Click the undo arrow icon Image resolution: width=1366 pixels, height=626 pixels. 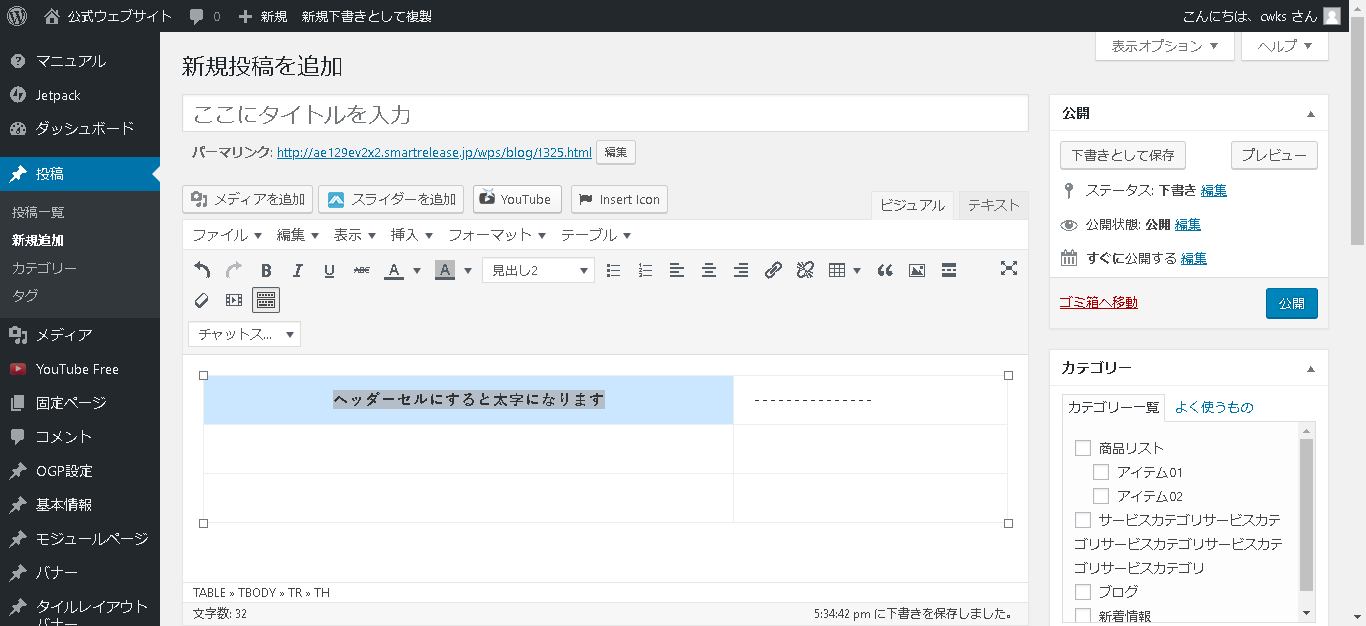pyautogui.click(x=202, y=270)
